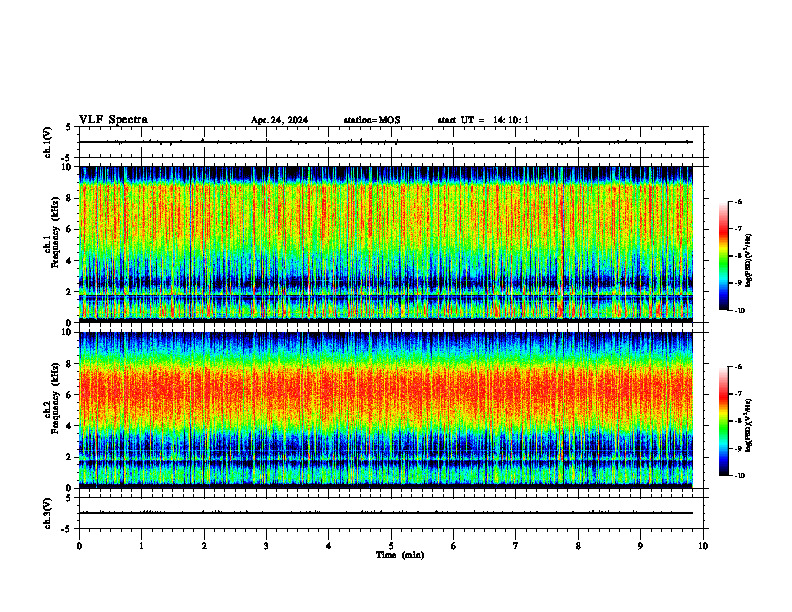The height and width of the screenshot is (612, 792).
Task: Click the "start UT = 14:10: 1" text
Action: 483,120
